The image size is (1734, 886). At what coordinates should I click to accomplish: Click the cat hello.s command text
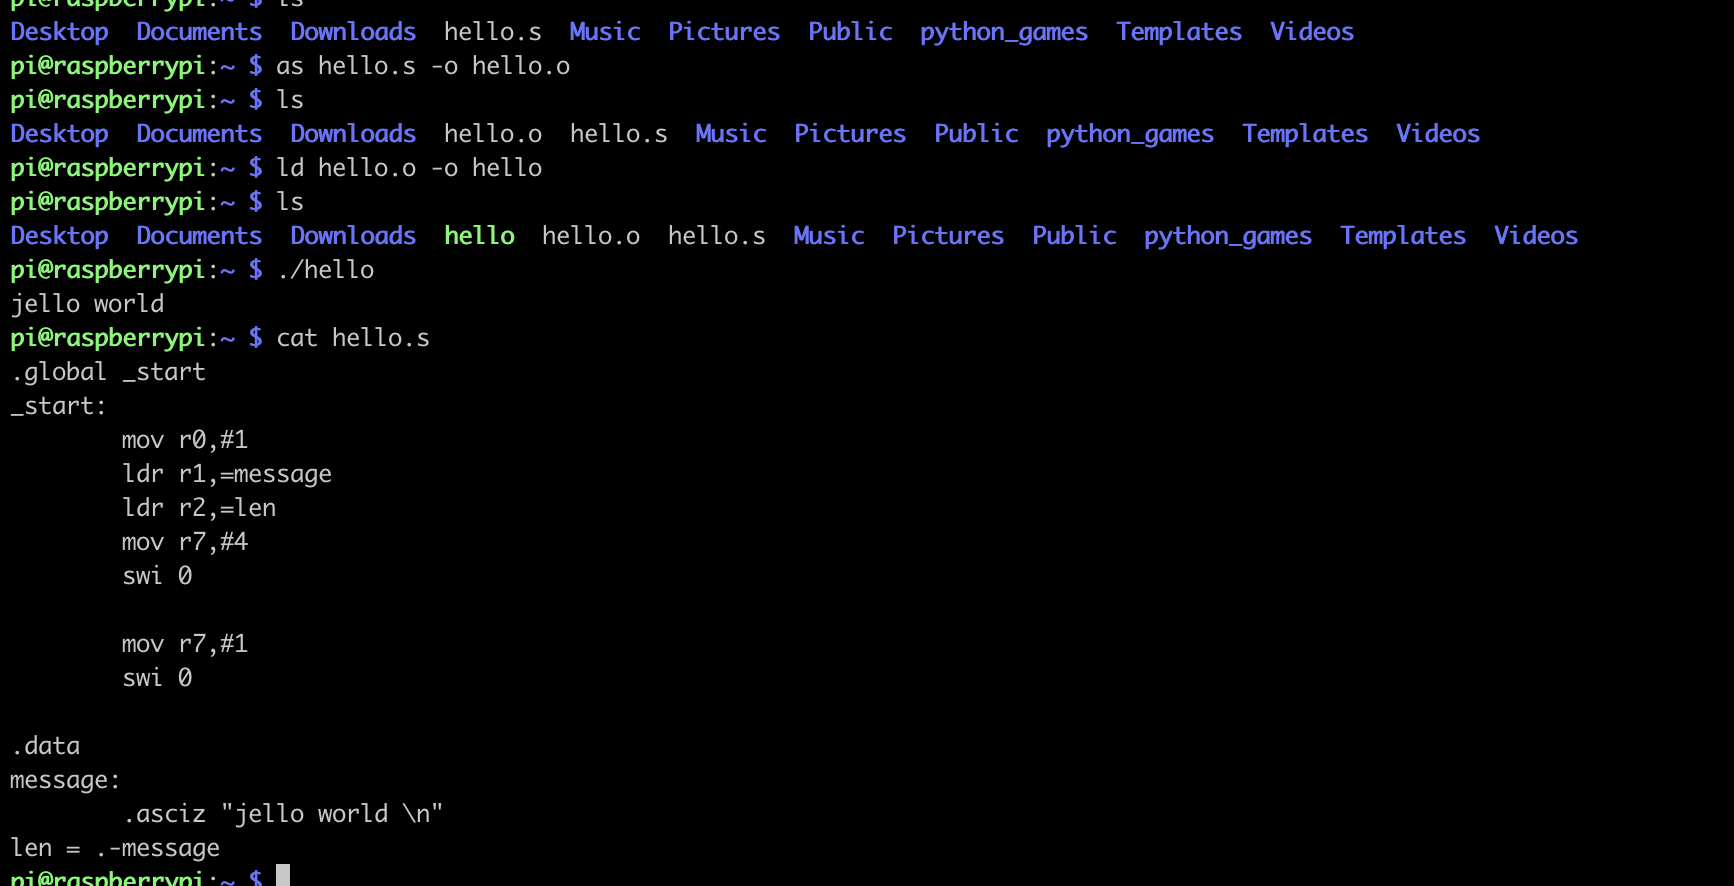pos(353,338)
